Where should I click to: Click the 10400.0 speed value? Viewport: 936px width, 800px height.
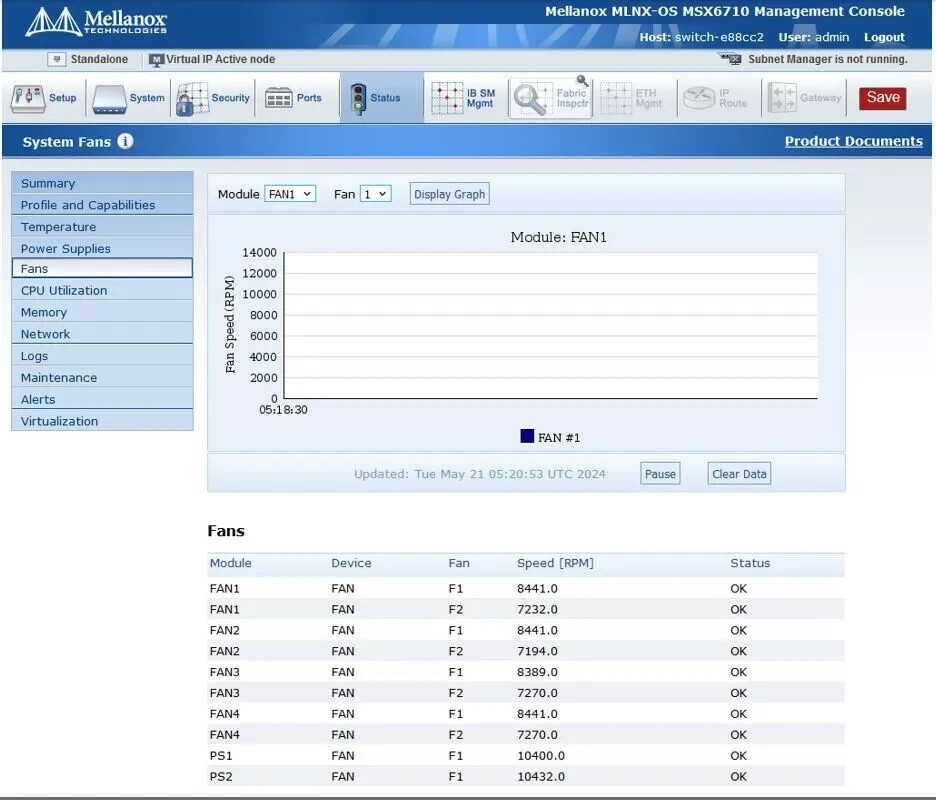click(x=541, y=756)
